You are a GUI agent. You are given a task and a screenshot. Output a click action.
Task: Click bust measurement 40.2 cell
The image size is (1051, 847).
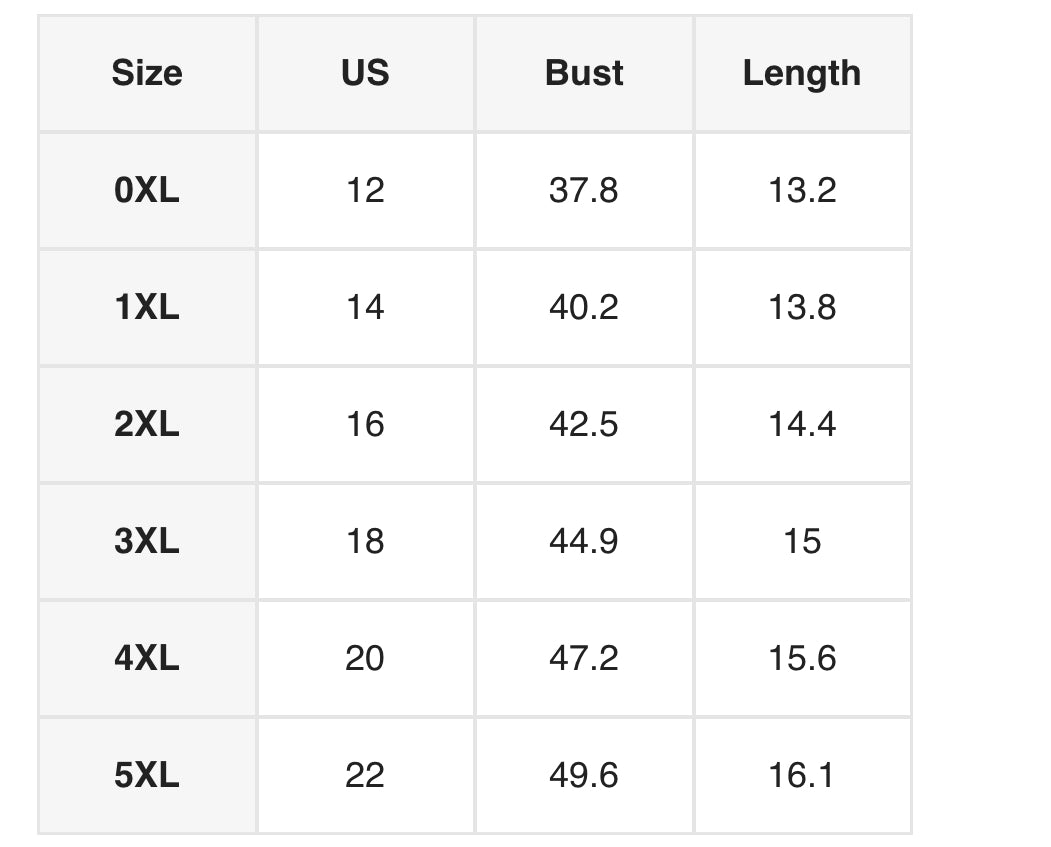[x=584, y=307]
